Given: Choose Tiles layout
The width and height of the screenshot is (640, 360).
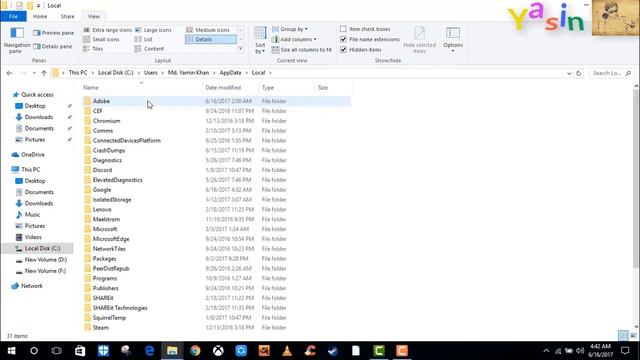Looking at the screenshot, I should click(93, 49).
